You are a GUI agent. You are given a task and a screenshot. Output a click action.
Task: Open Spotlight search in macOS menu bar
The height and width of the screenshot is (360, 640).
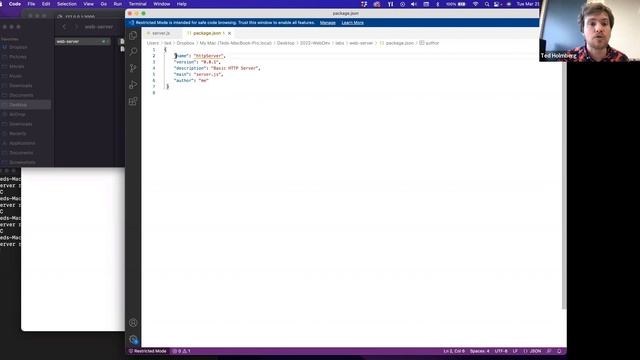point(487,4)
